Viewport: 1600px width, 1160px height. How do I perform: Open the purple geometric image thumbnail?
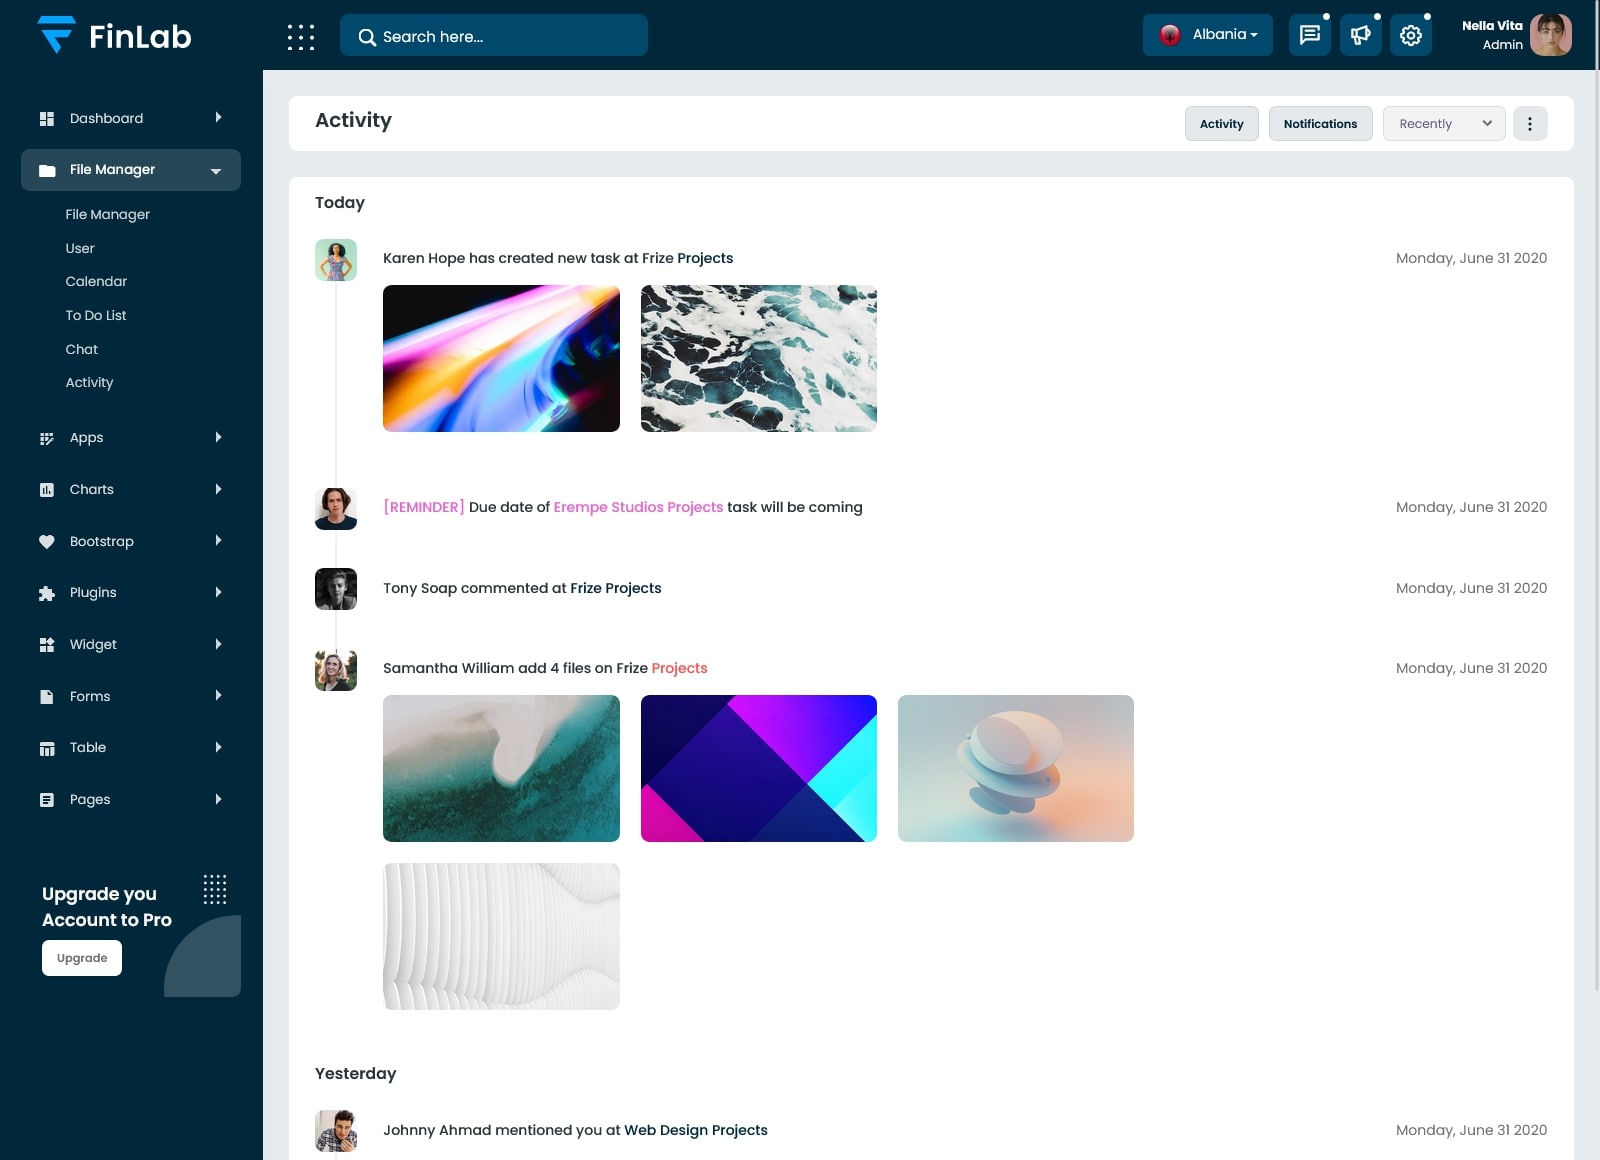click(x=758, y=768)
